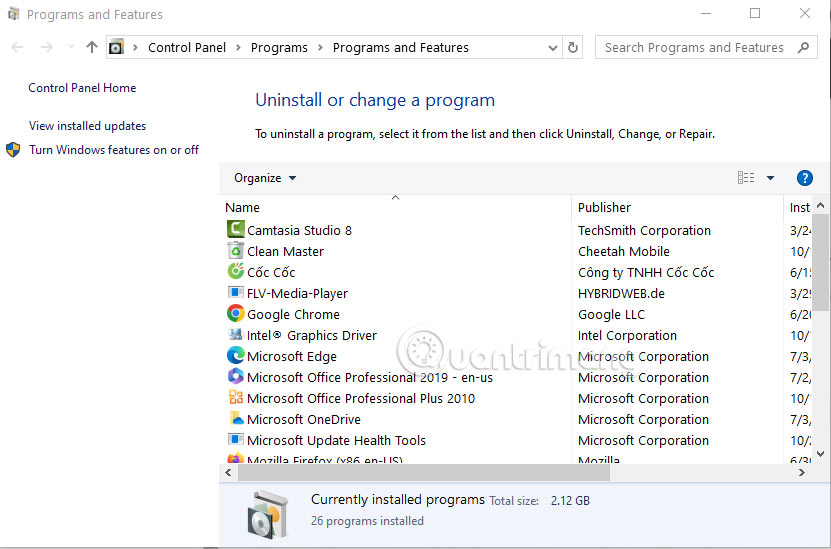
Task: Select Clean Master program name
Action: point(285,251)
